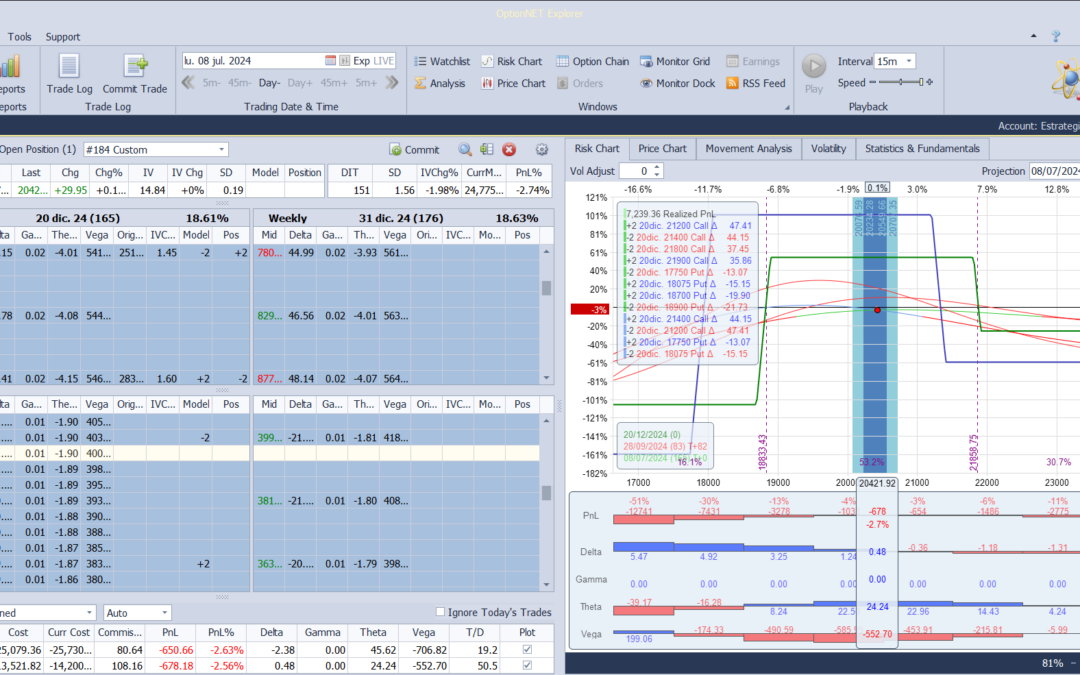
Task: Click the green table icon beside magnifier
Action: (487, 149)
